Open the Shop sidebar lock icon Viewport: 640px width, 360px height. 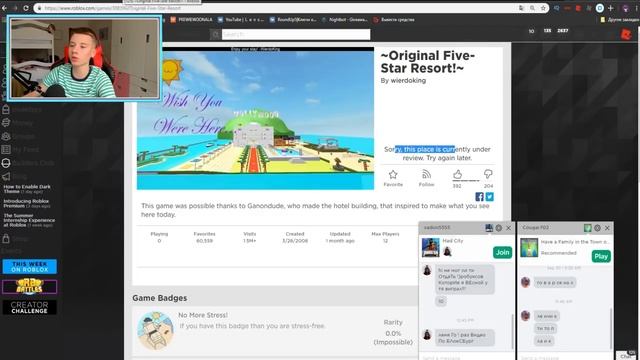[6, 238]
